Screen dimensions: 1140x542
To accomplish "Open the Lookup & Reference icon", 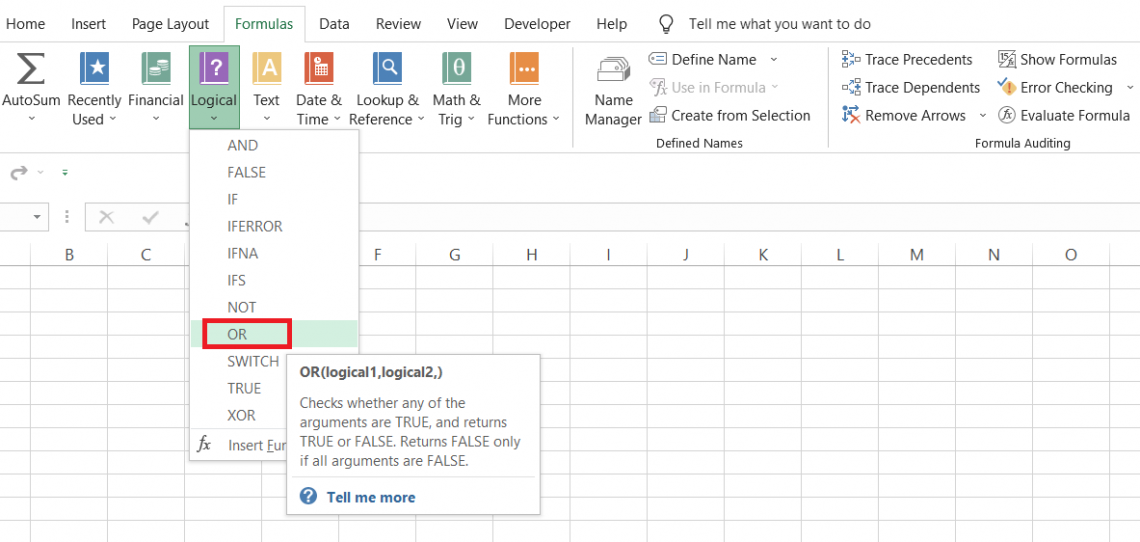I will point(387,70).
